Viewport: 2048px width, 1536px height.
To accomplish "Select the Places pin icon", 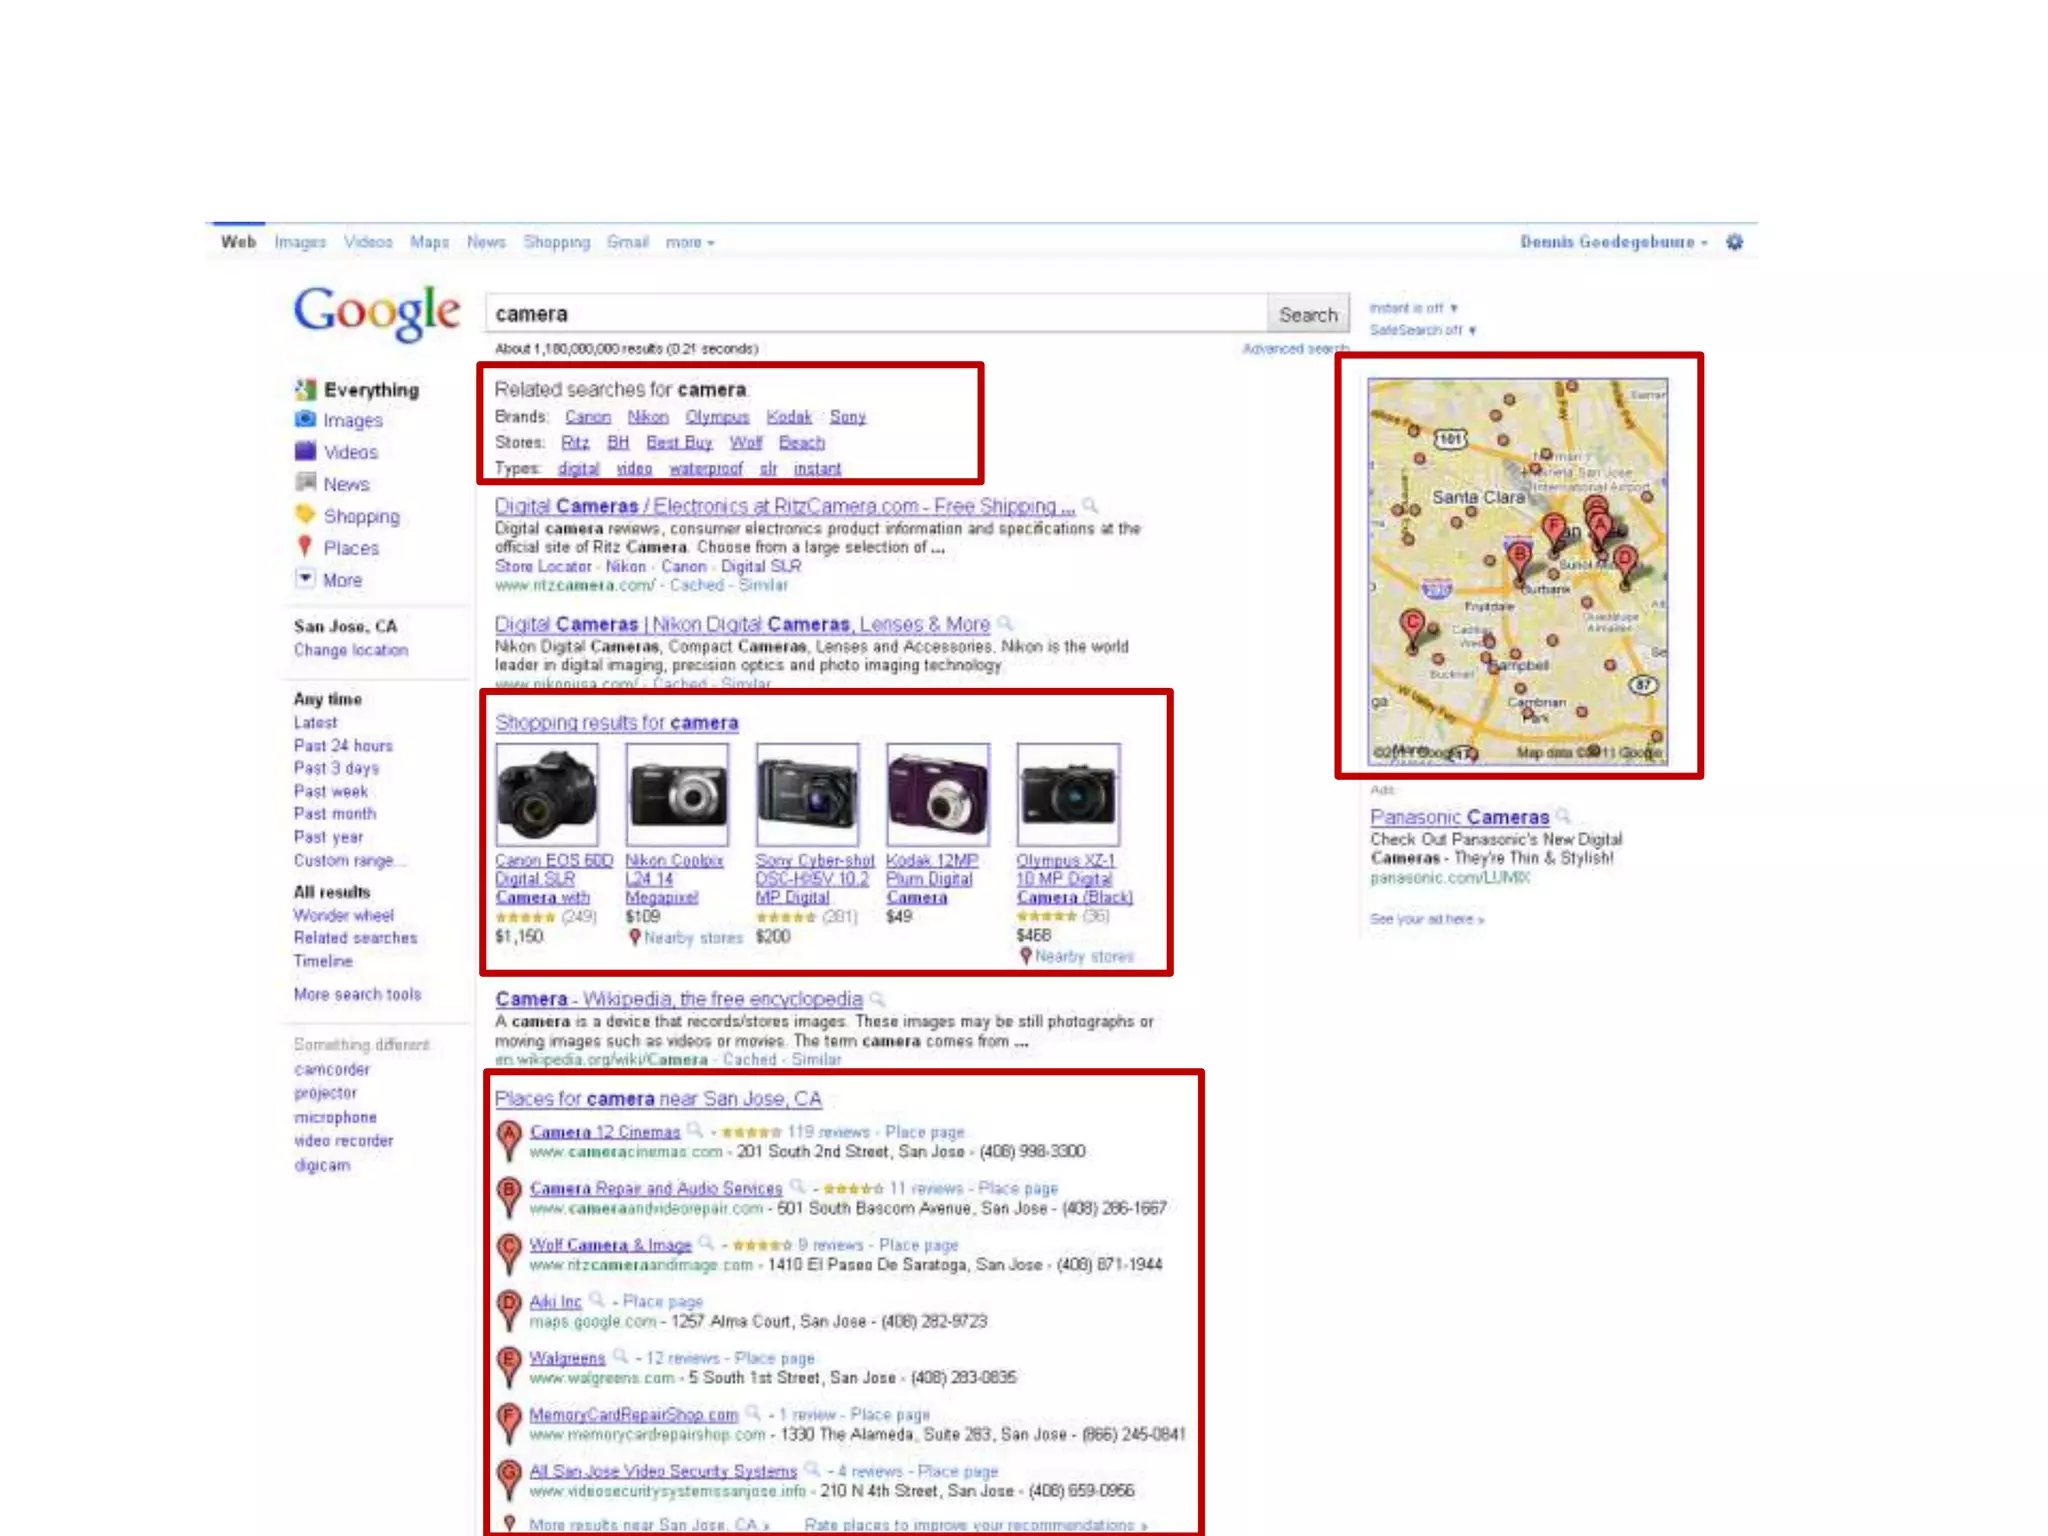I will [305, 547].
